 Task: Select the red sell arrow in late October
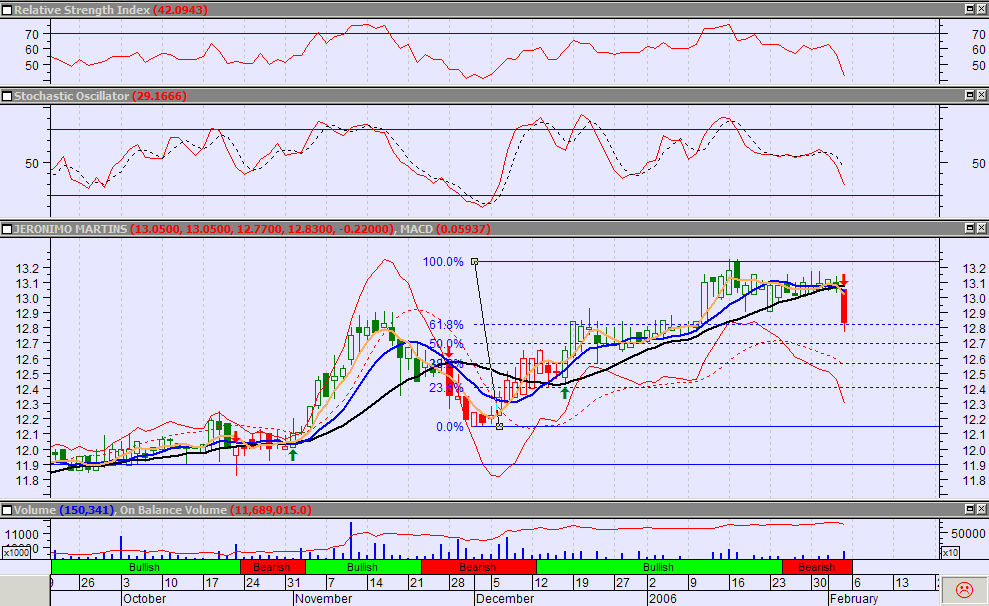click(x=236, y=437)
